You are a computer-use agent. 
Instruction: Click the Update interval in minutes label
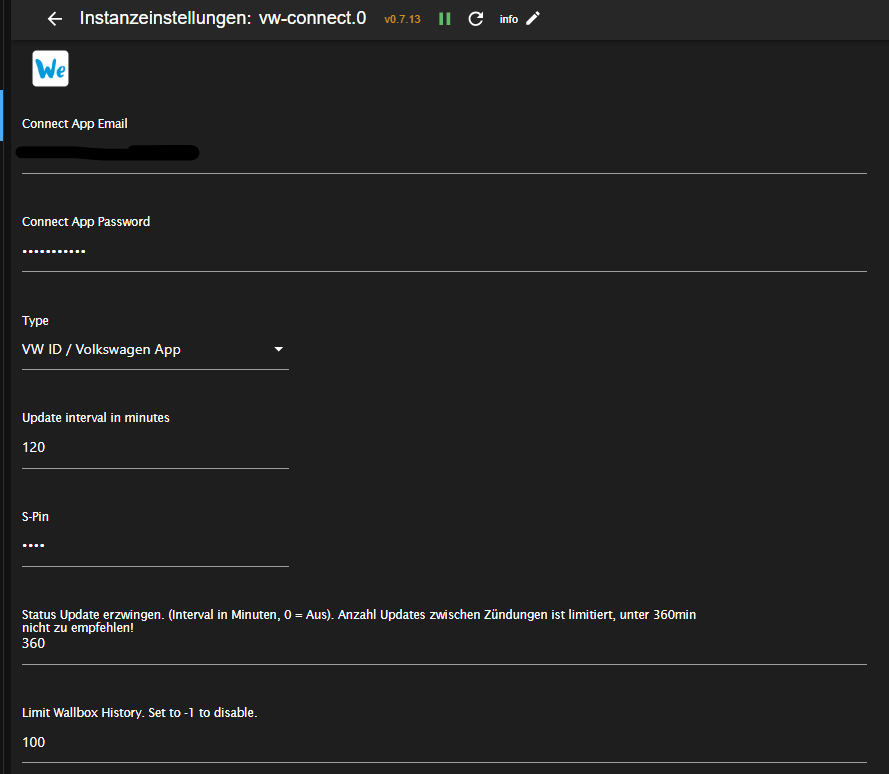point(96,418)
